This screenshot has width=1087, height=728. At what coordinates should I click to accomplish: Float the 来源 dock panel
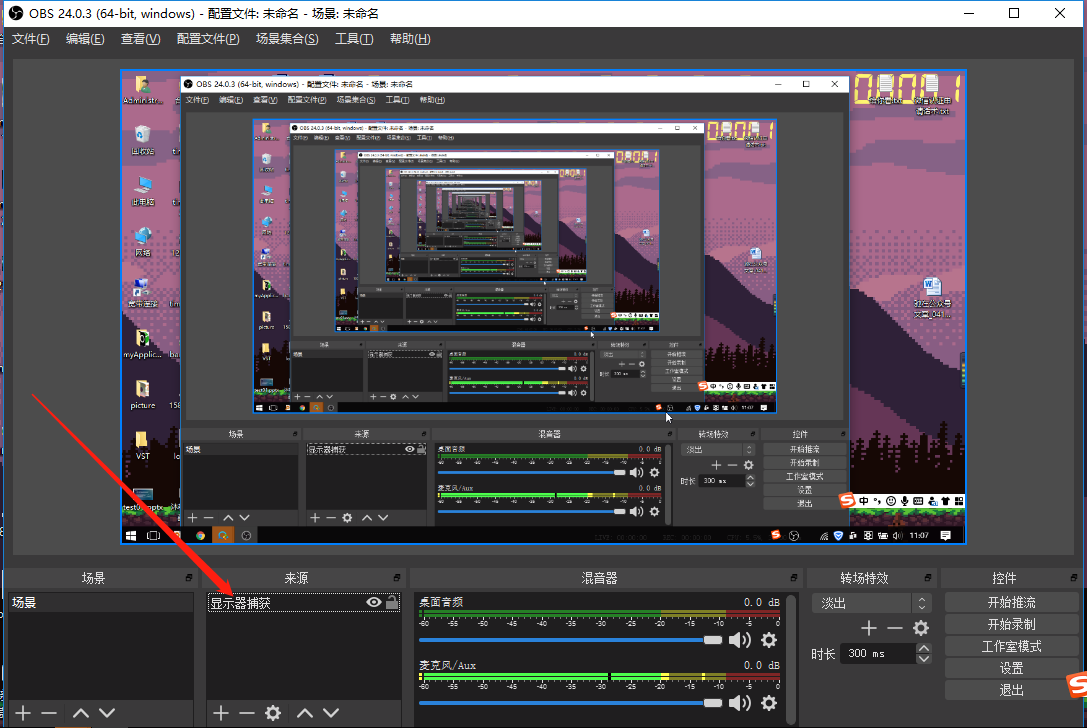tap(397, 578)
